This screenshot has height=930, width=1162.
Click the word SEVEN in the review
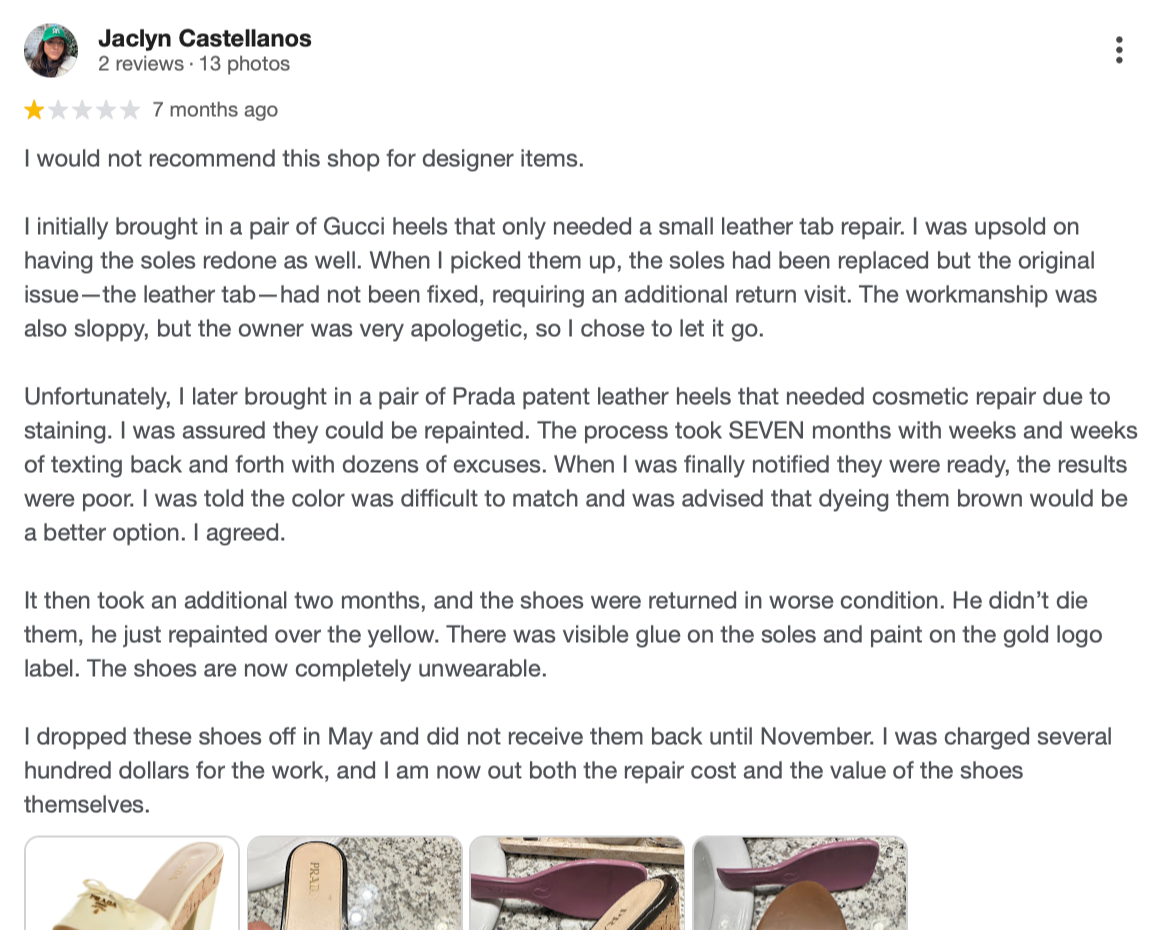pyautogui.click(x=766, y=431)
